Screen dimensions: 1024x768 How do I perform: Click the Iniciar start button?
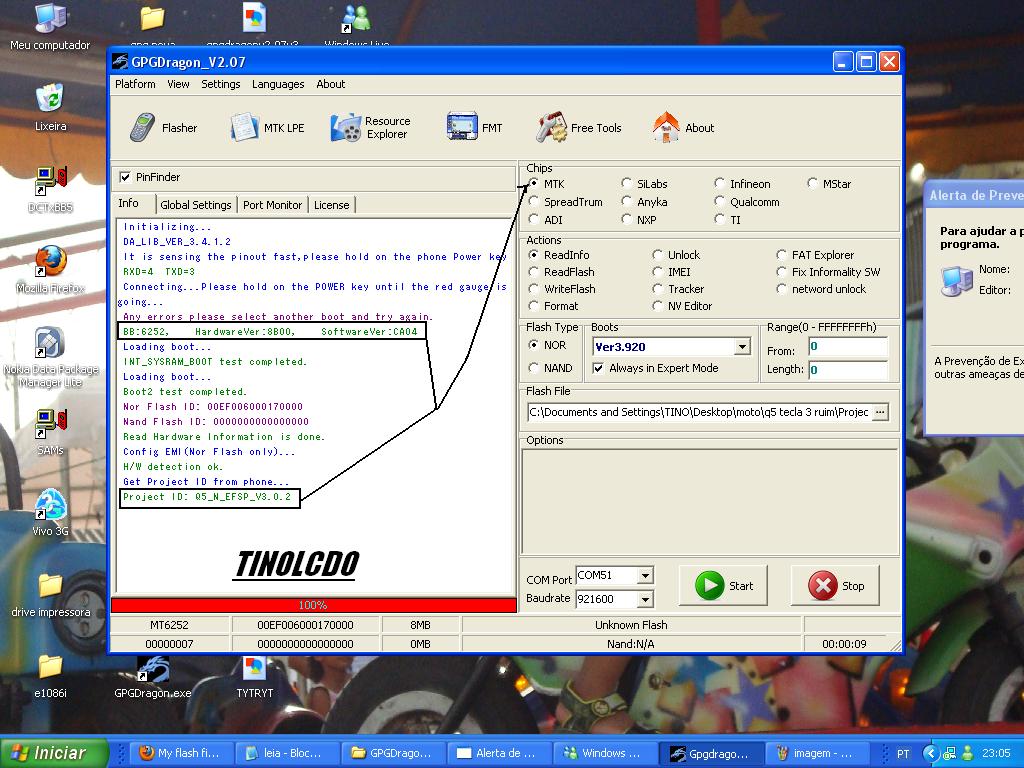(x=54, y=753)
